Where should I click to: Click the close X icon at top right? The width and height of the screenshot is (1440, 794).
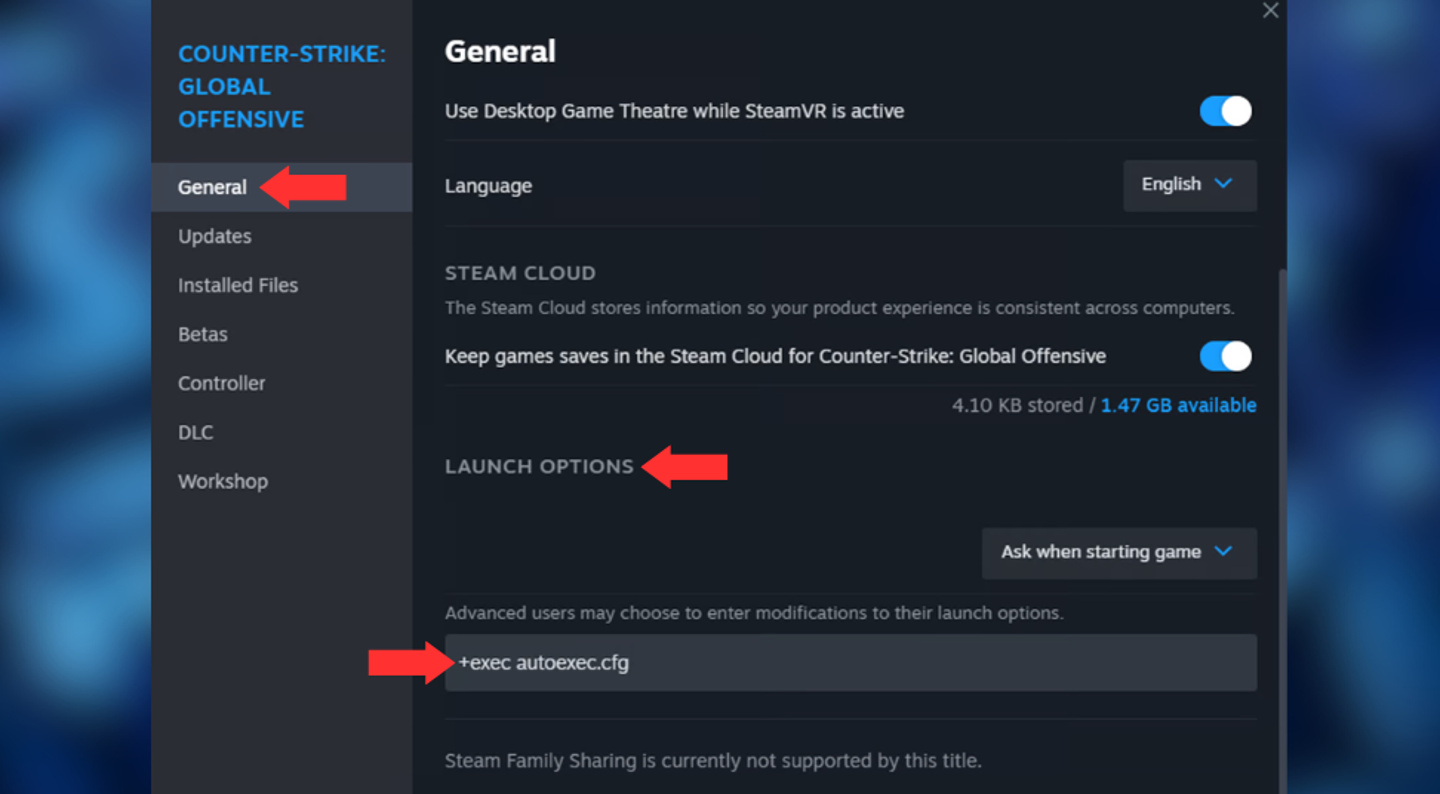pos(1270,11)
